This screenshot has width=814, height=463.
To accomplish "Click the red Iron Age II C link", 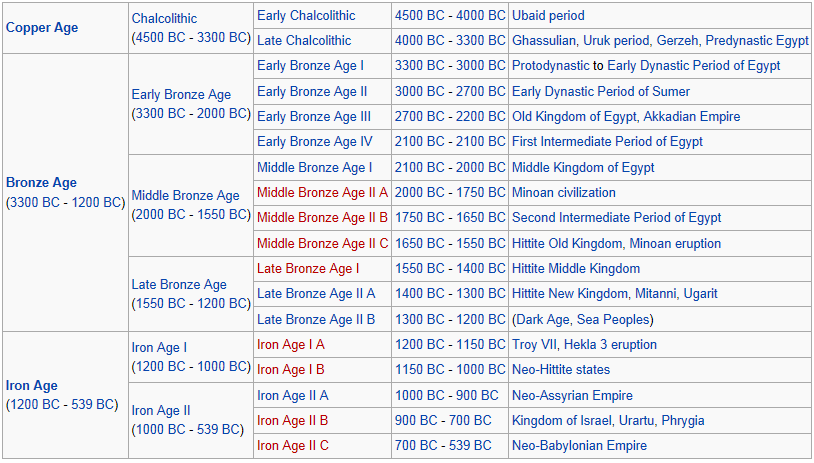I will point(293,445).
